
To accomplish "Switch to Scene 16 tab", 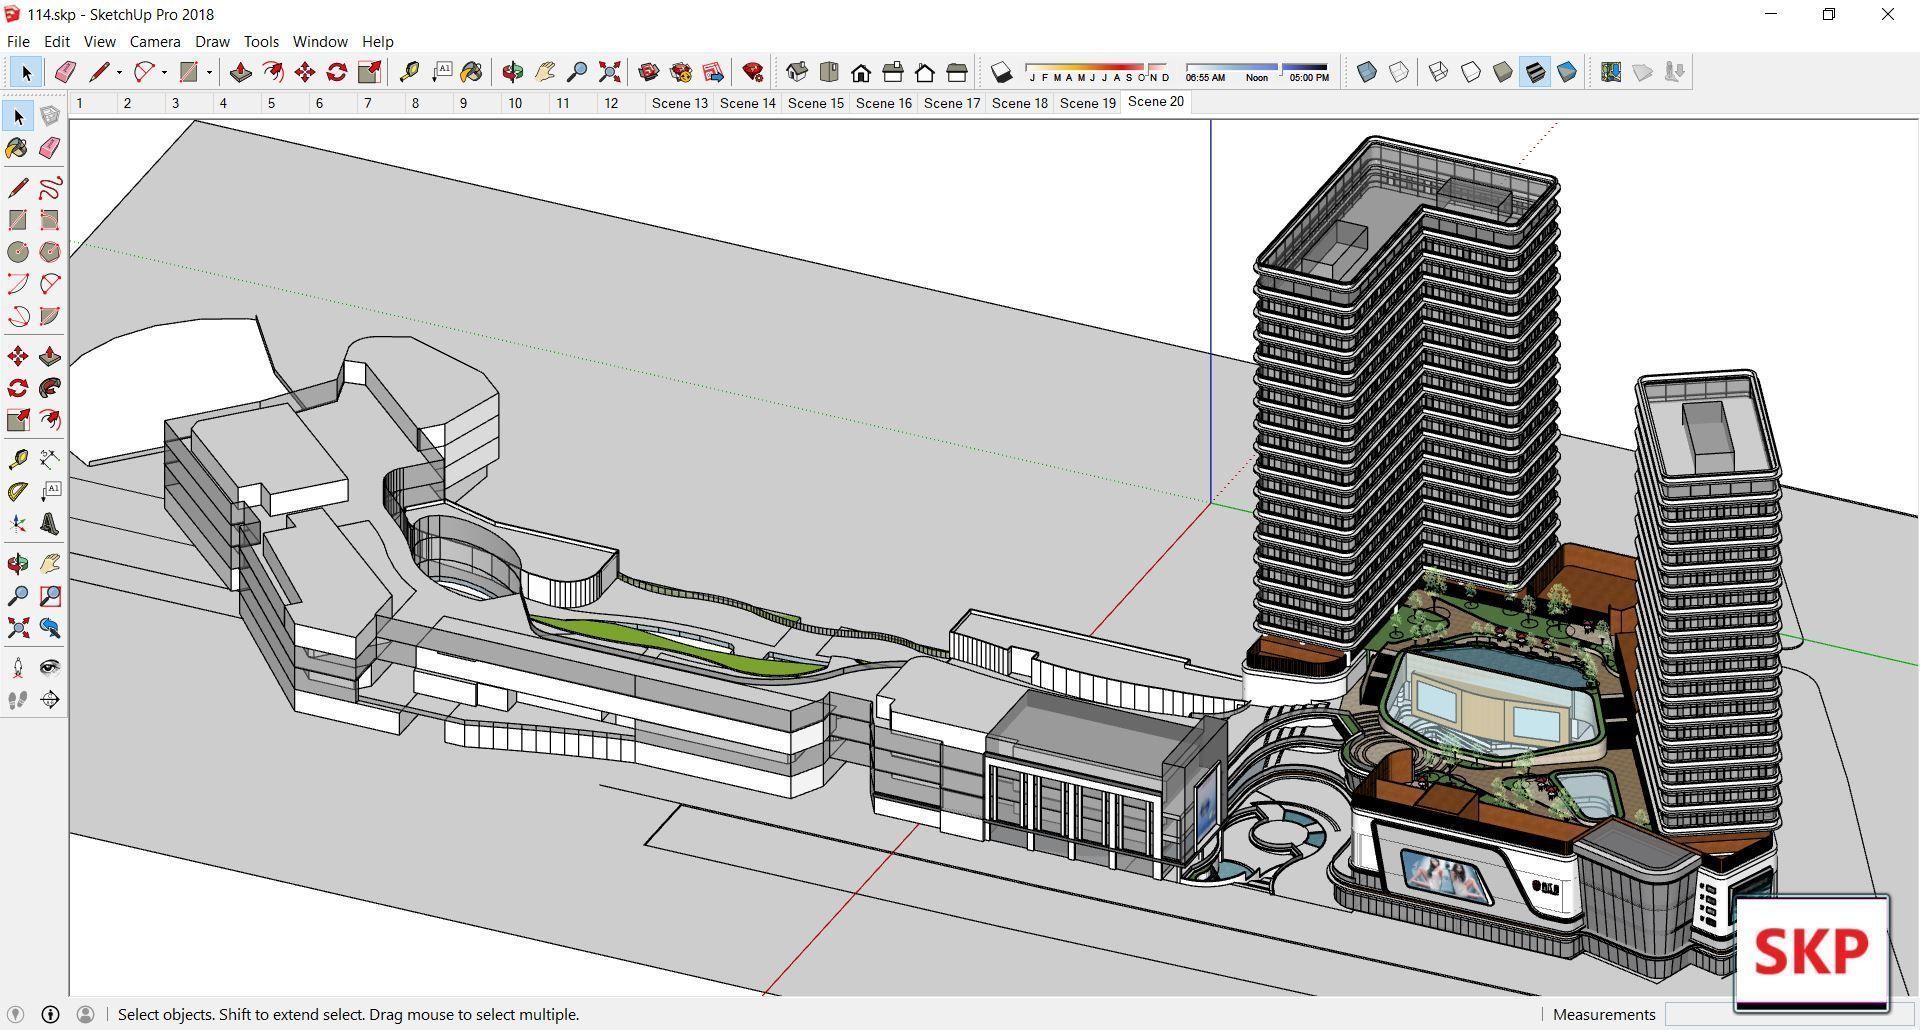I will tap(883, 103).
